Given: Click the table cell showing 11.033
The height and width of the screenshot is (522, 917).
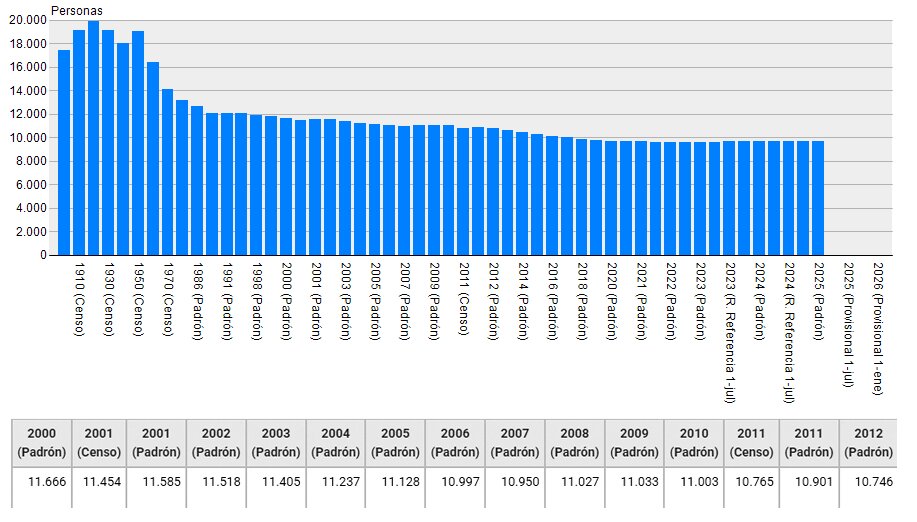Looking at the screenshot, I should pos(635,488).
